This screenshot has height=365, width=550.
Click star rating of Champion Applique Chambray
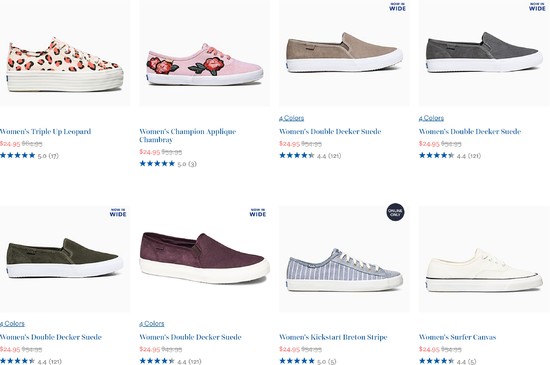tap(157, 163)
